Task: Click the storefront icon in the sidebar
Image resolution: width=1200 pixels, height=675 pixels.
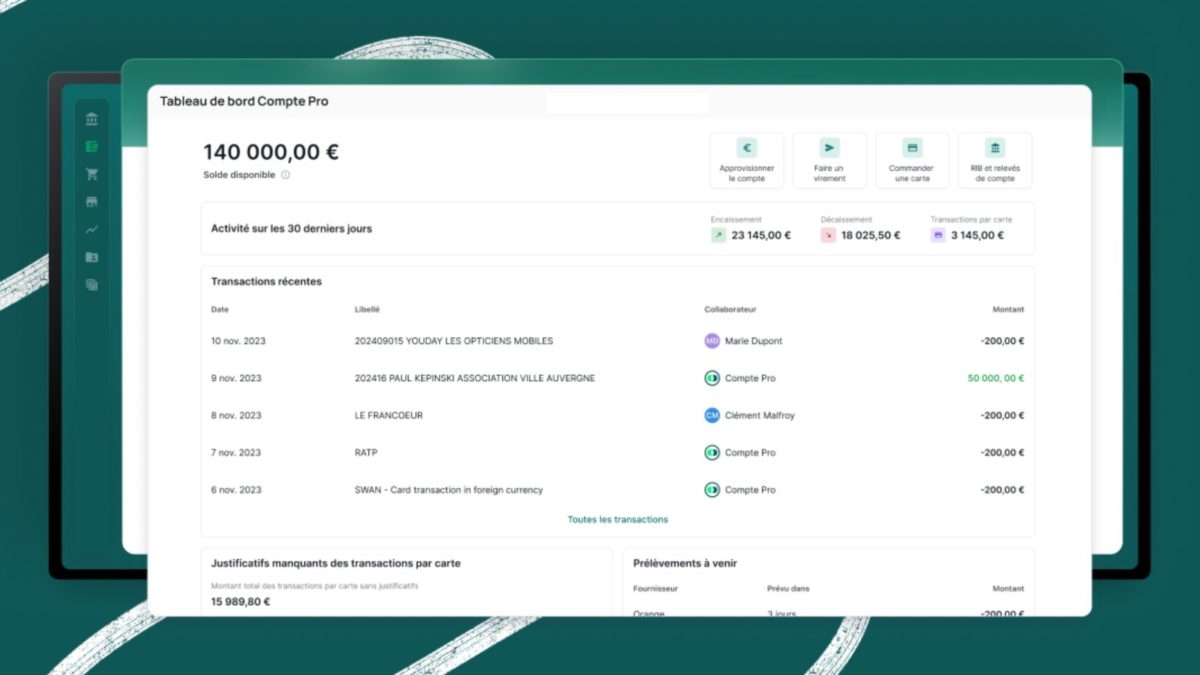Action: click(x=92, y=202)
